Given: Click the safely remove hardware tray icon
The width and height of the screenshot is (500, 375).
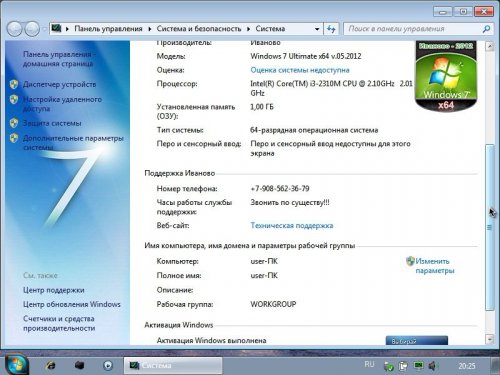Looking at the screenshot, I should point(389,366).
